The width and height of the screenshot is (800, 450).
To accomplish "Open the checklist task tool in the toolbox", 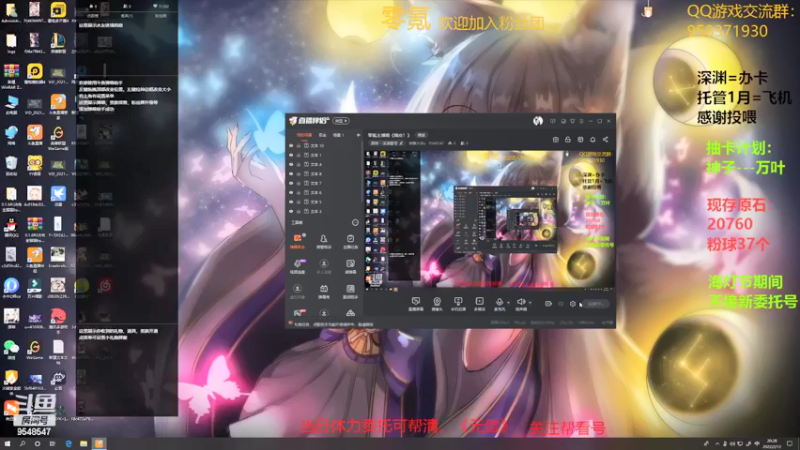I will (x=350, y=241).
